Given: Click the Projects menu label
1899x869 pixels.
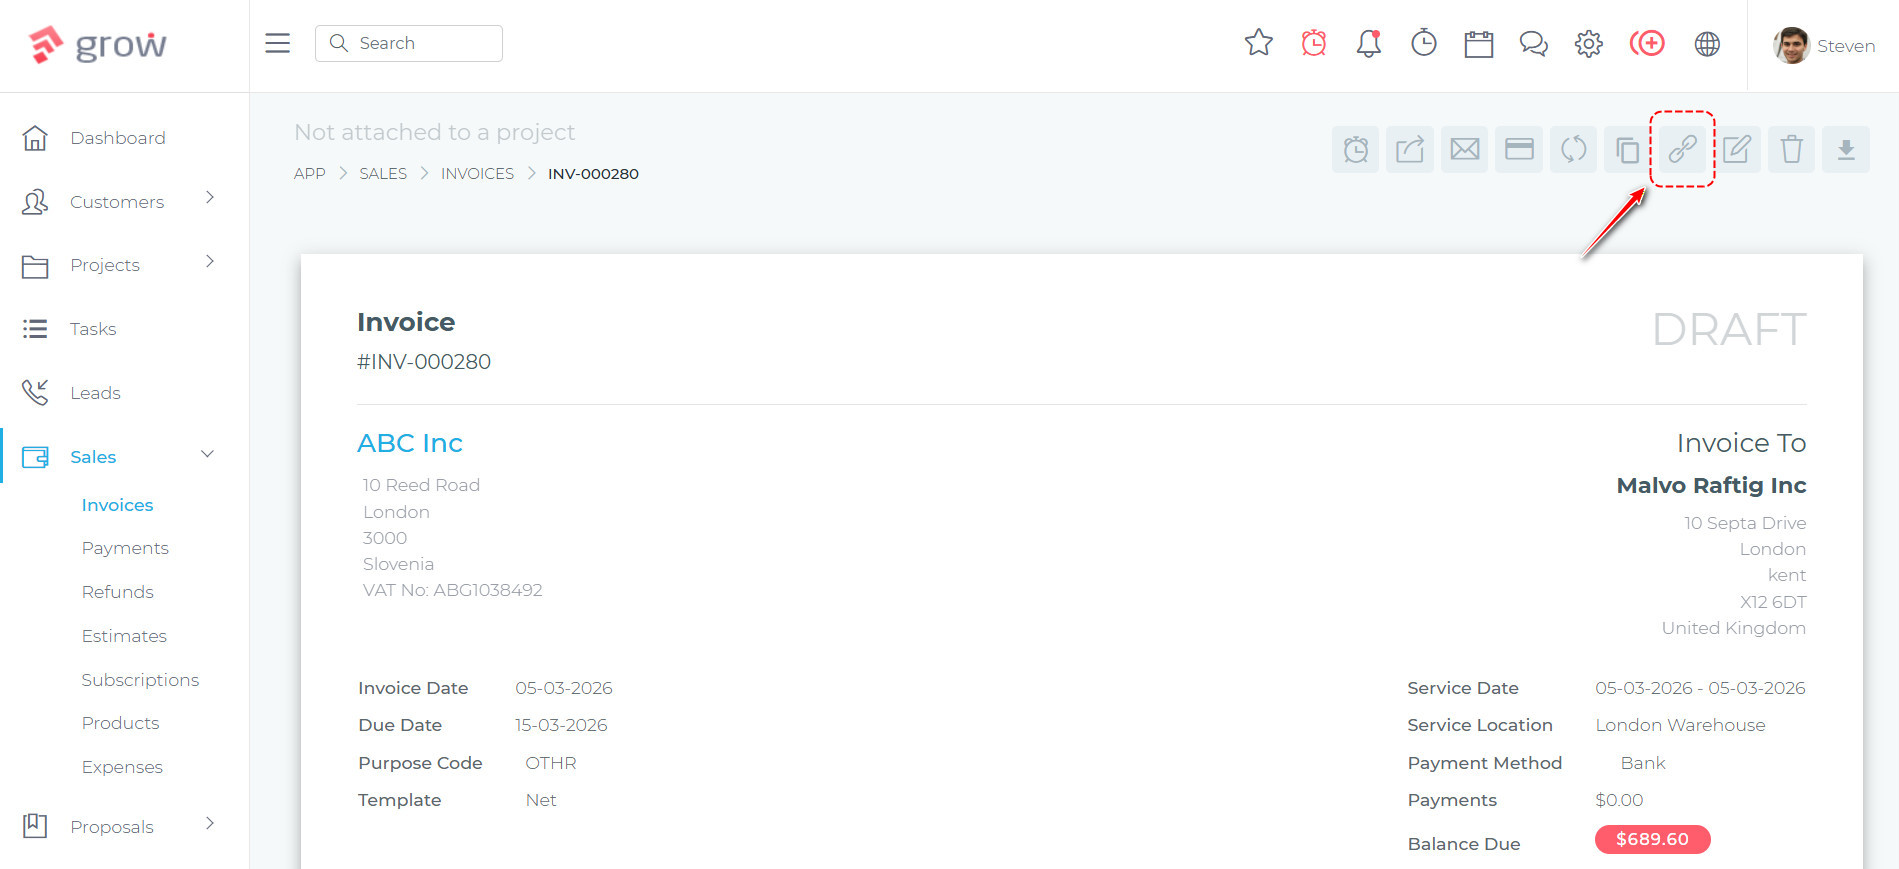Looking at the screenshot, I should [105, 265].
